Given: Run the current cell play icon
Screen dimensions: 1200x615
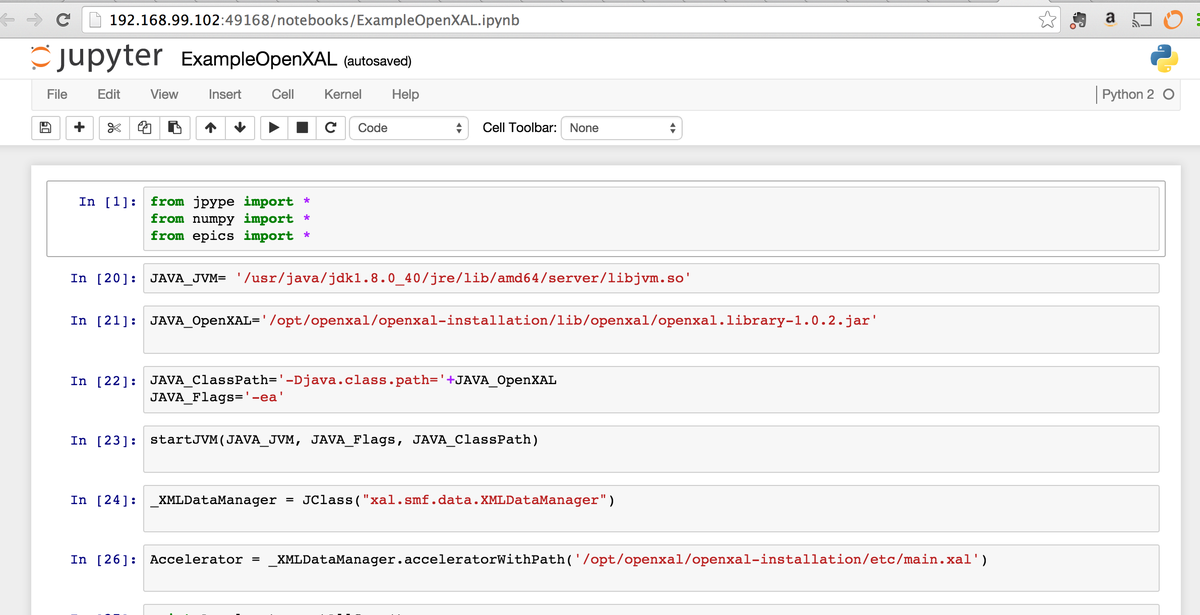Looking at the screenshot, I should (x=273, y=128).
